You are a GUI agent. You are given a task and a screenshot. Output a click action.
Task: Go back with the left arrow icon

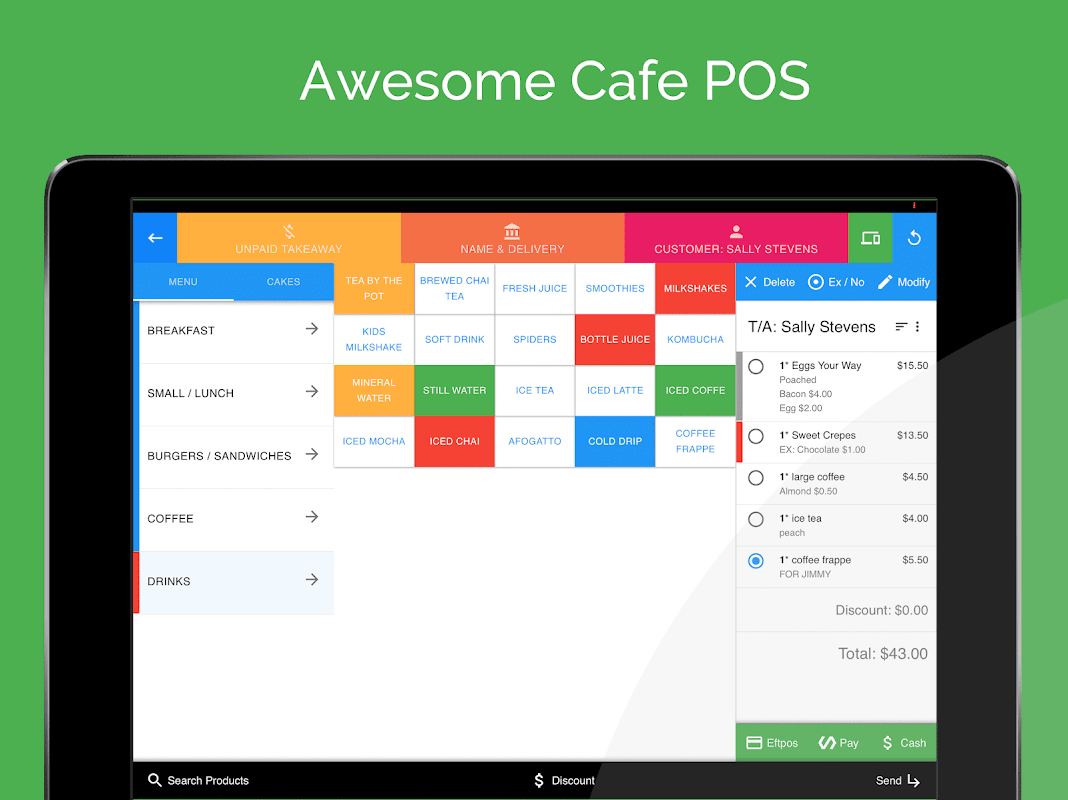coord(155,238)
